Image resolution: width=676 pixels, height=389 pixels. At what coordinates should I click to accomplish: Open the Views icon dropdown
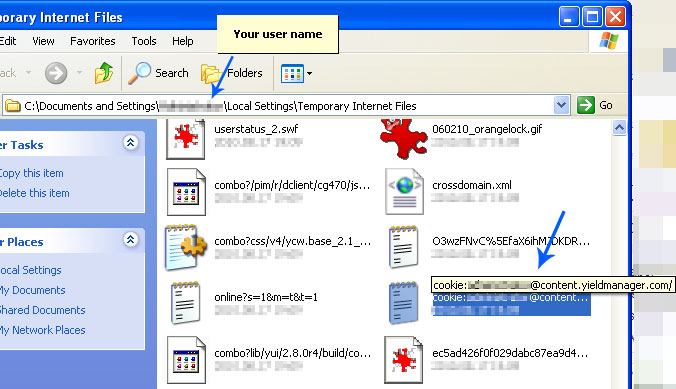pyautogui.click(x=297, y=73)
